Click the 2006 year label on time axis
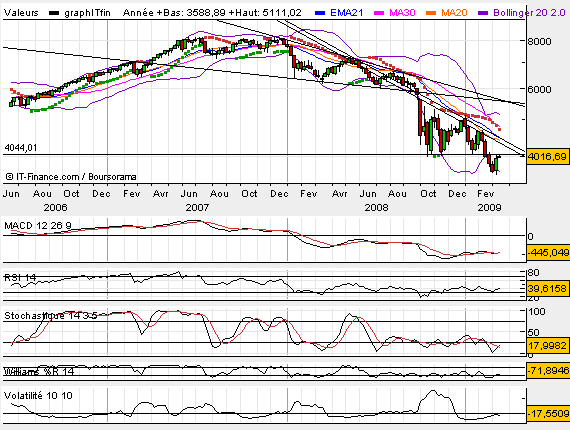 [x=55, y=208]
